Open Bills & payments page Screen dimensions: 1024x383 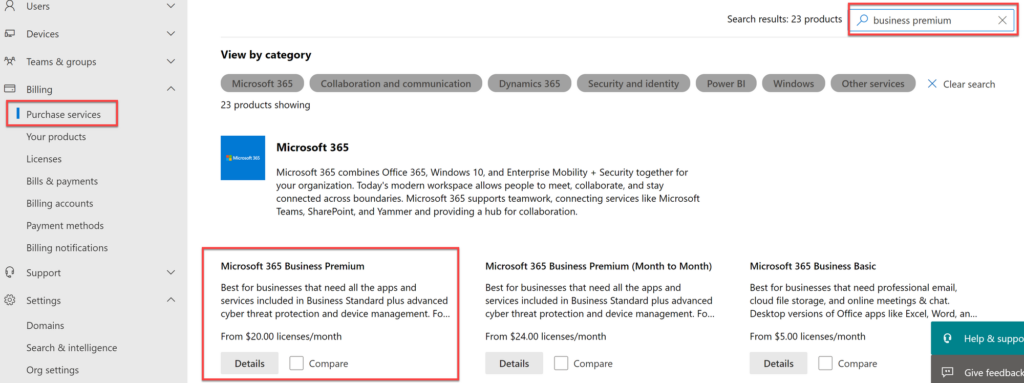(62, 181)
